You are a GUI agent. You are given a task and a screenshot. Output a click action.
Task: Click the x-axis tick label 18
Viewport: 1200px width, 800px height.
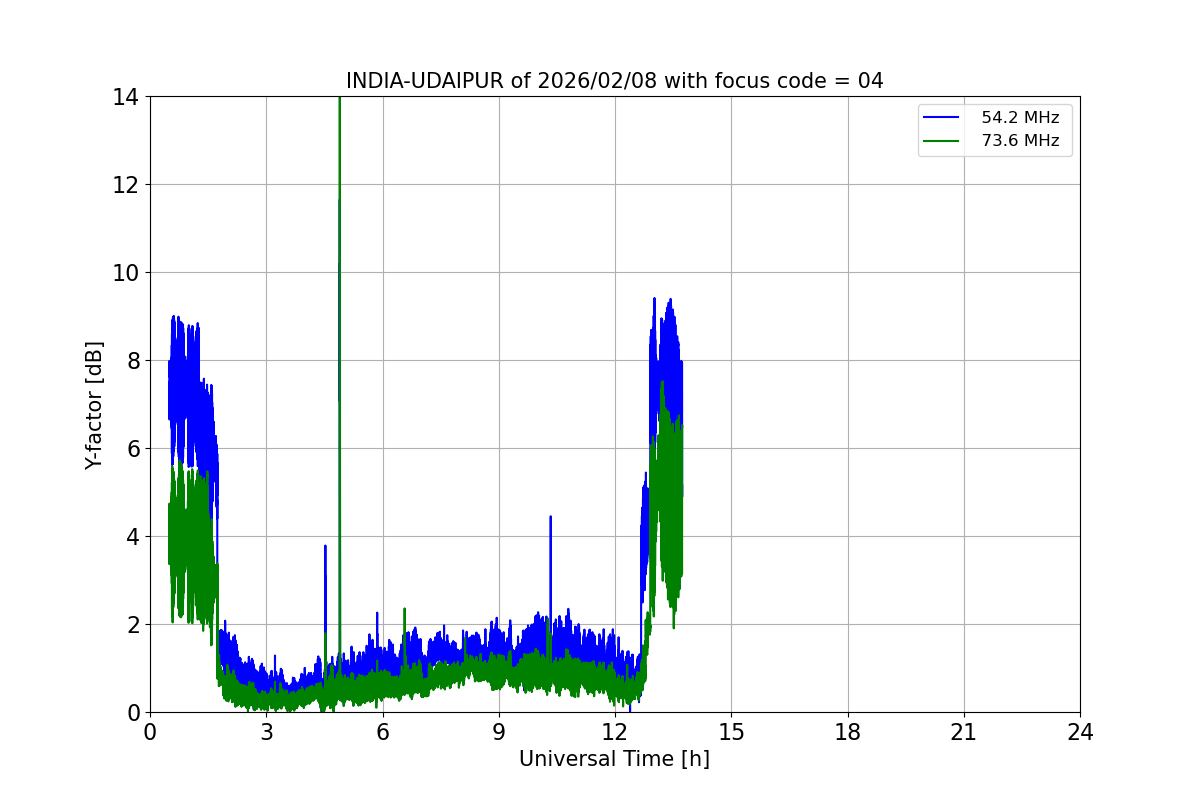click(847, 732)
